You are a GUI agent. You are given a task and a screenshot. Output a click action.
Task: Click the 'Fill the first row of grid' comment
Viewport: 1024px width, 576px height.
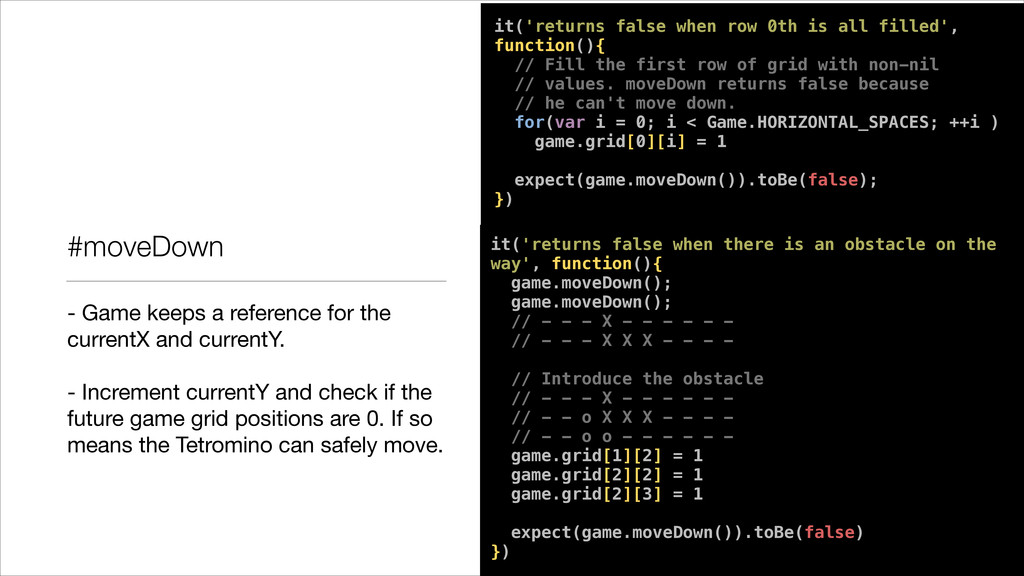(726, 65)
